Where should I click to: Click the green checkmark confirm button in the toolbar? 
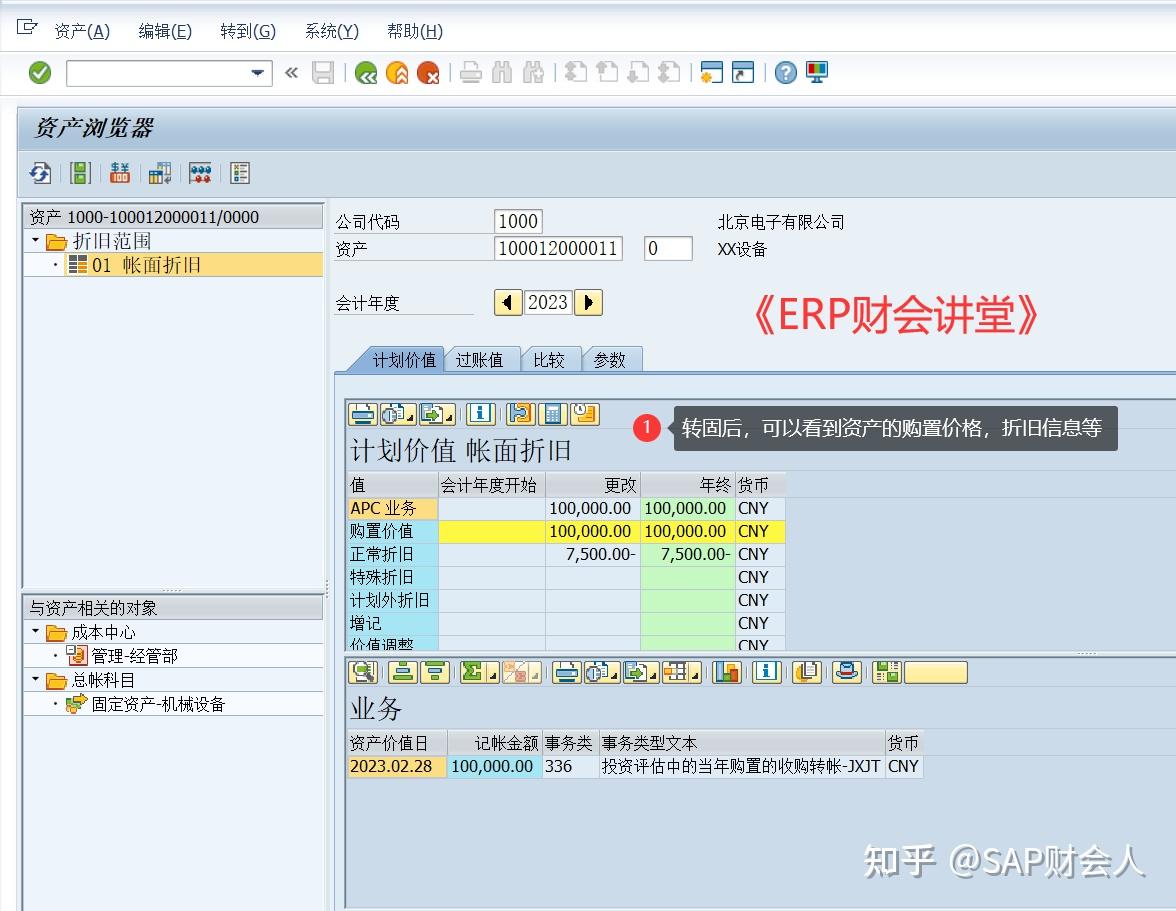pyautogui.click(x=39, y=72)
